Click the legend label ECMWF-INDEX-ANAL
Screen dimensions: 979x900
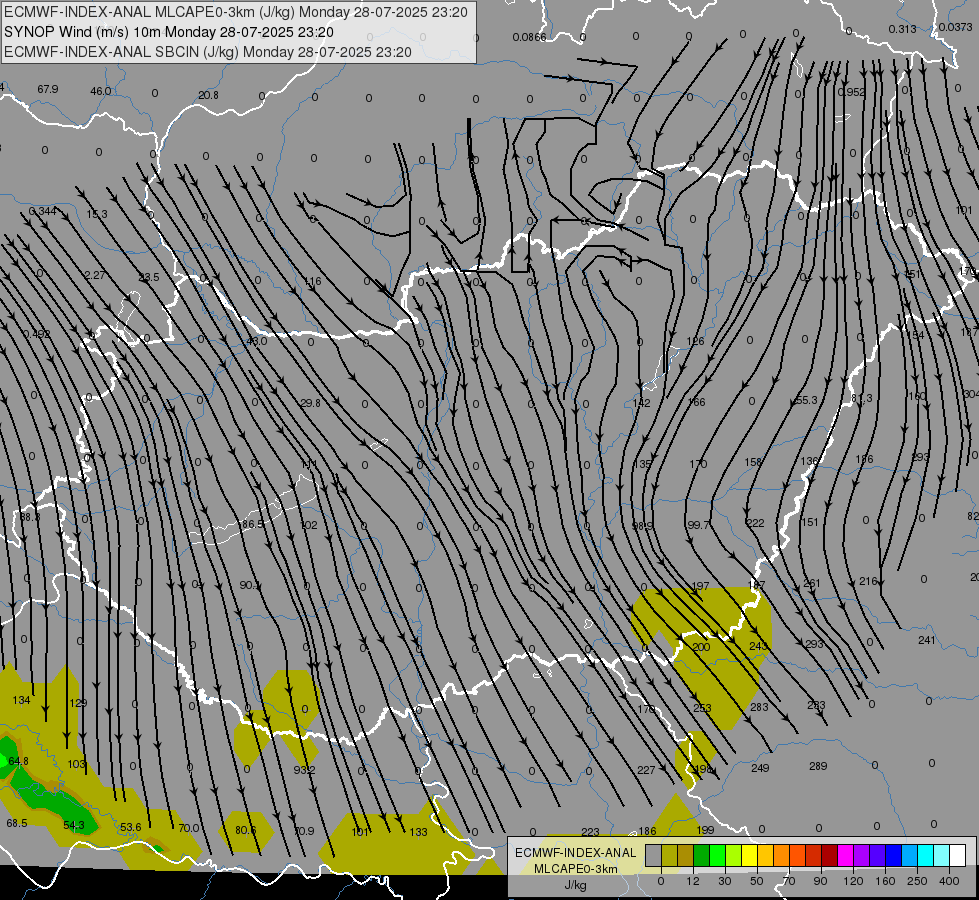pyautogui.click(x=575, y=853)
